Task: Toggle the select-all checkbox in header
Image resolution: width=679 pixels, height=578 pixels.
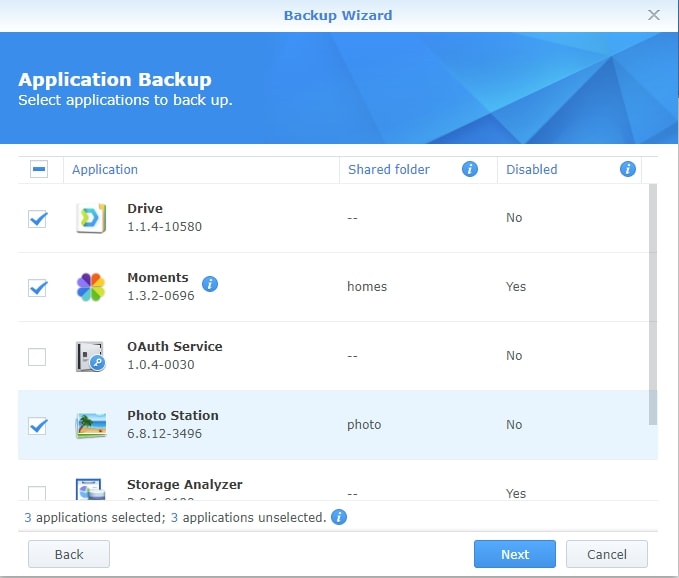Action: [39, 169]
